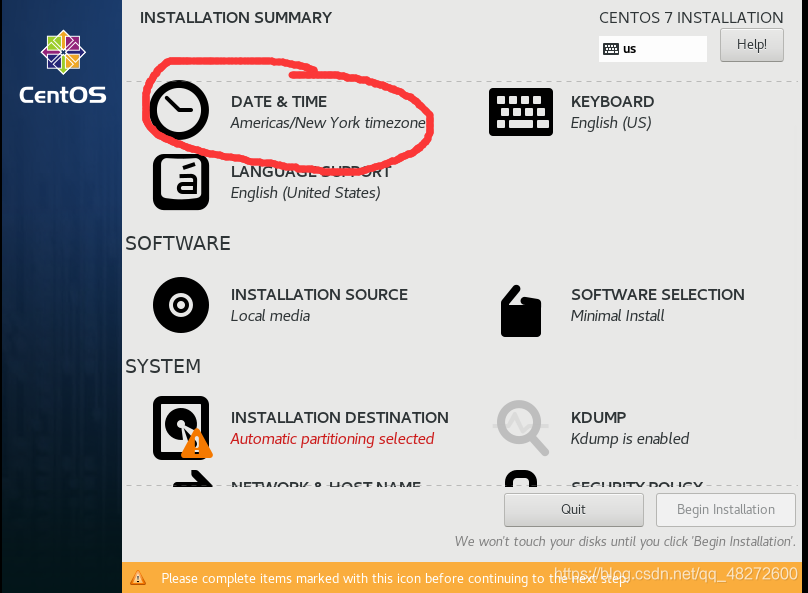Screen dimensions: 808x593
Task: Click the warning icon in the orange bar
Action: point(138,578)
